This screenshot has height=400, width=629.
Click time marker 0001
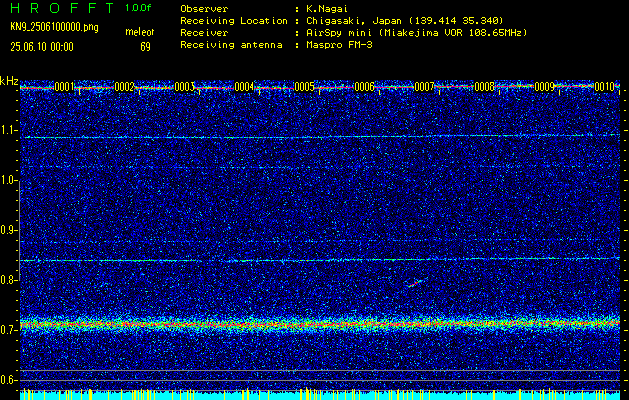(64, 87)
